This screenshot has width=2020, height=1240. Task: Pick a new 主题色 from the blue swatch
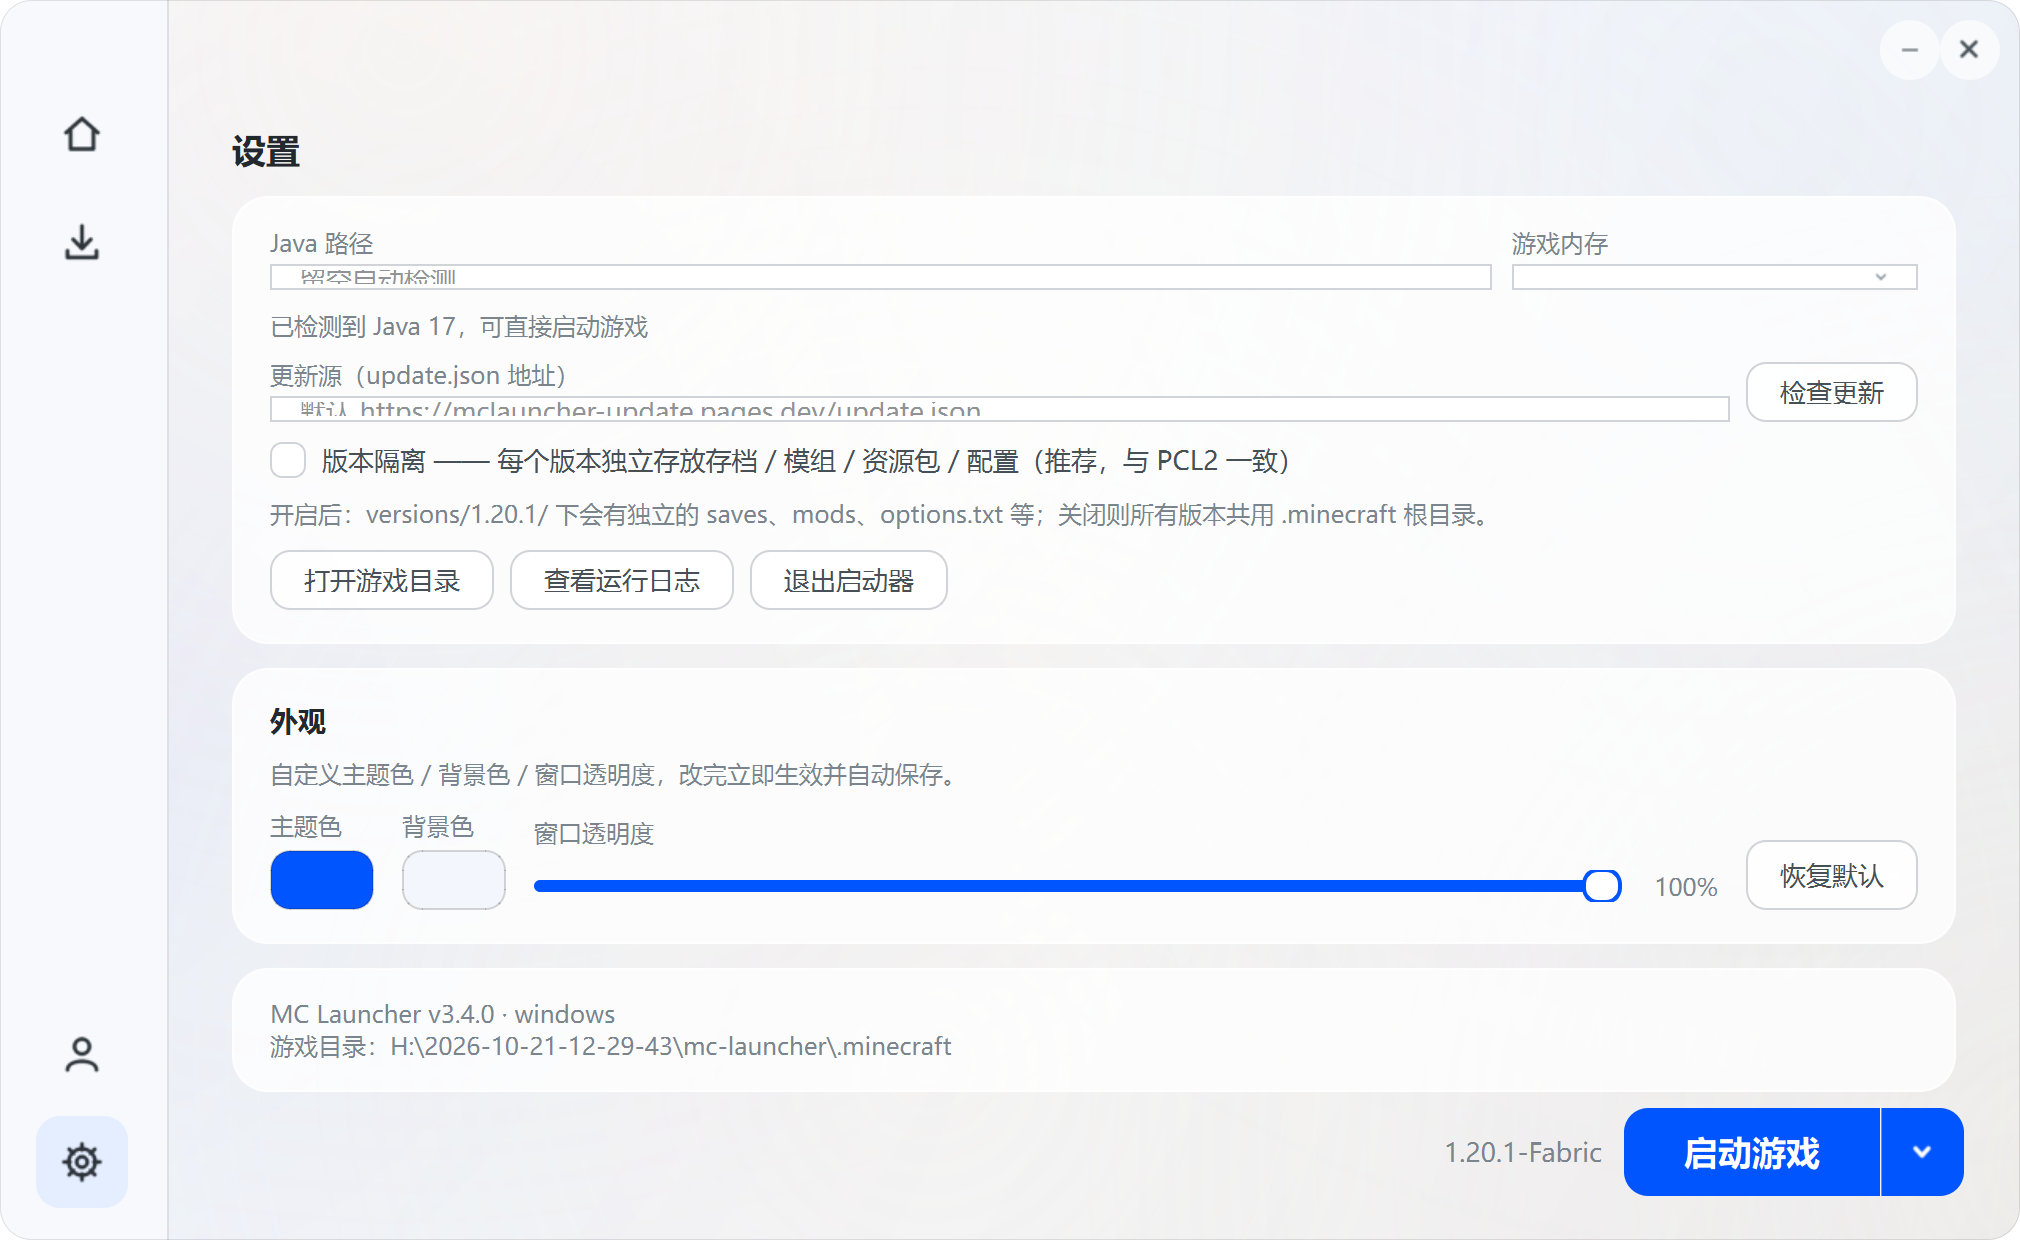point(322,880)
